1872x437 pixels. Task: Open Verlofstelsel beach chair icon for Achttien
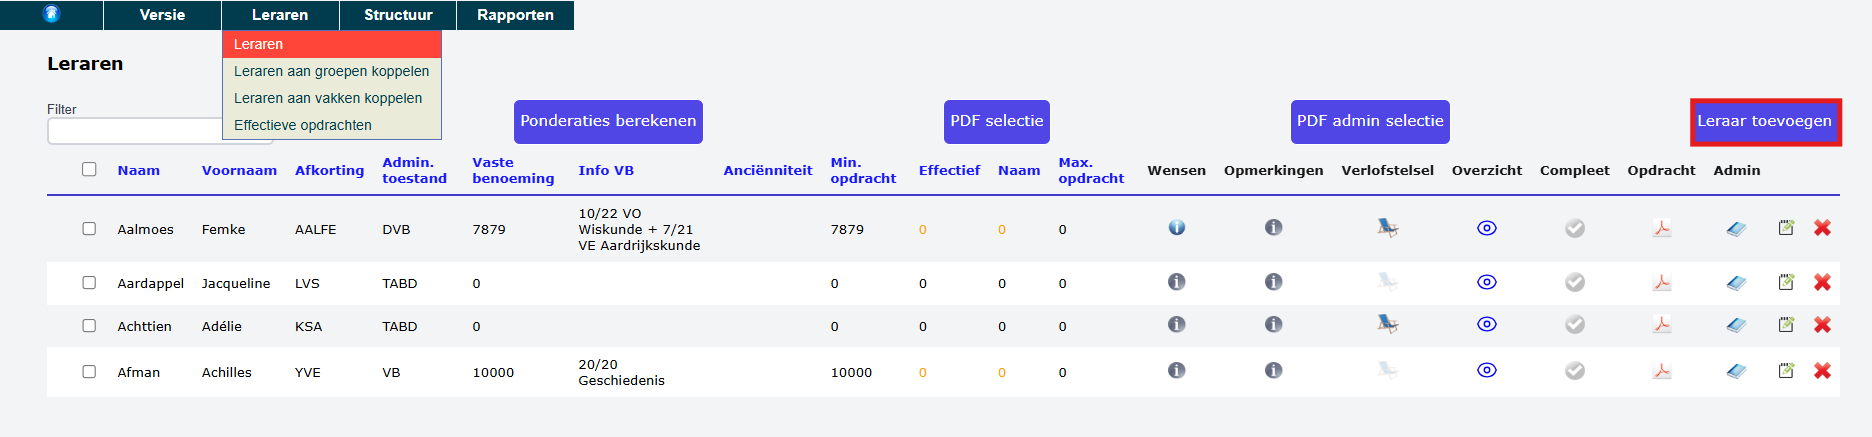pos(1388,324)
